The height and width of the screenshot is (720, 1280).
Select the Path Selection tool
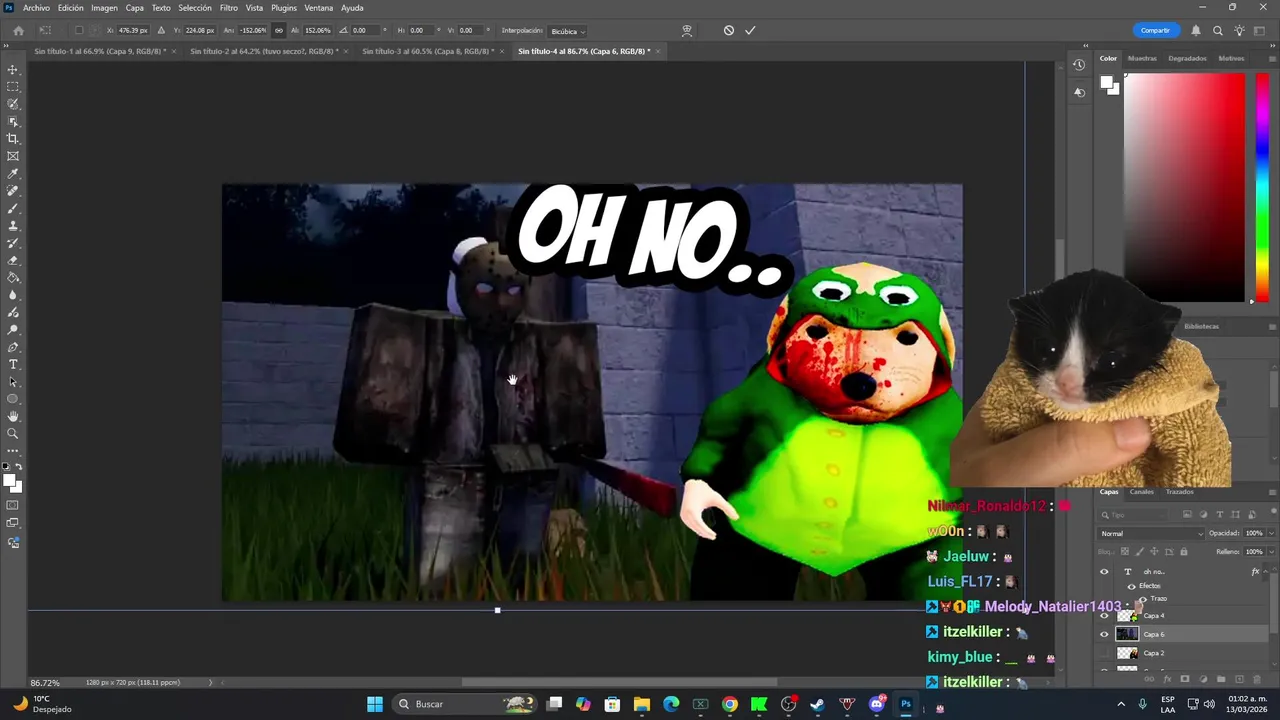13,382
